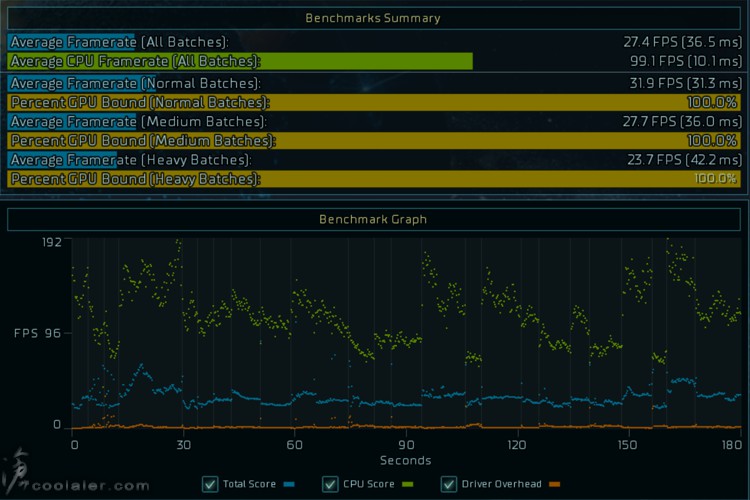Screen dimensions: 750x500
Task: Click the green CPU Score legend swatch
Action: (x=408, y=484)
